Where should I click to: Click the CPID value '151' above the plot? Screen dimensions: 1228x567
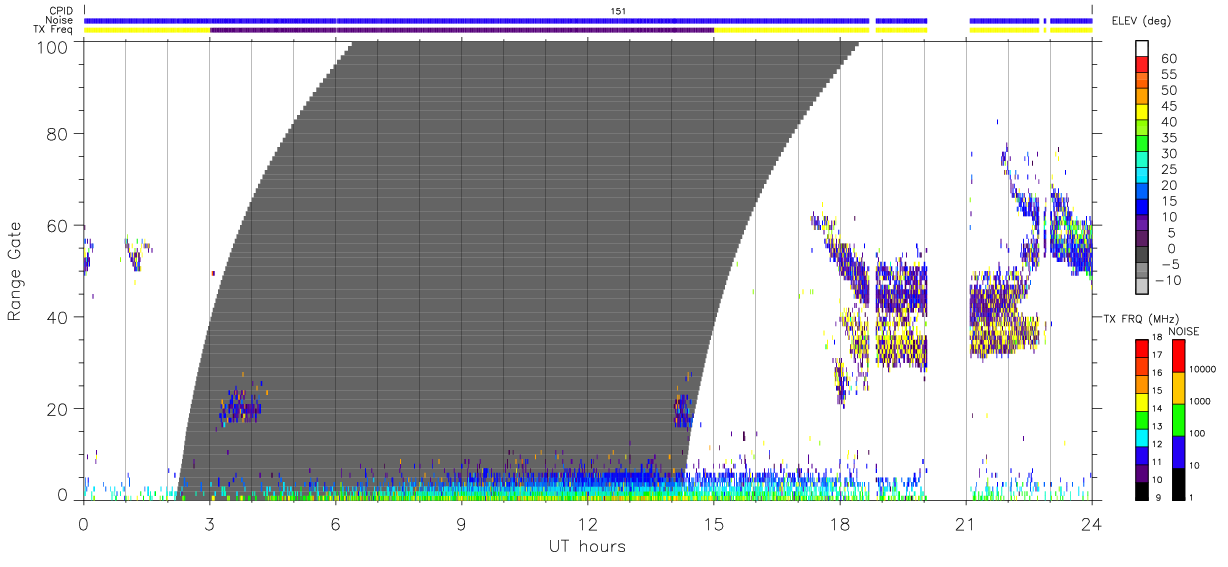[619, 11]
